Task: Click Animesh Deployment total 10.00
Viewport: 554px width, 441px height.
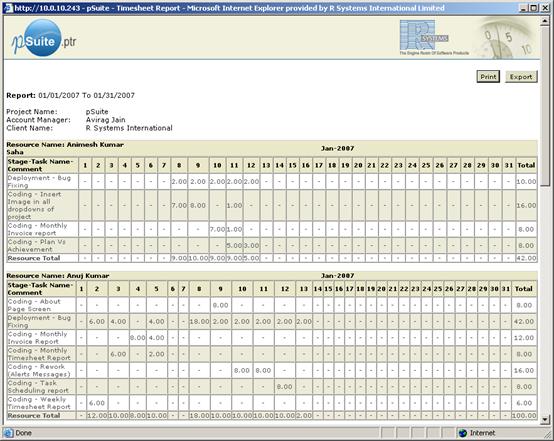Action: (x=526, y=182)
